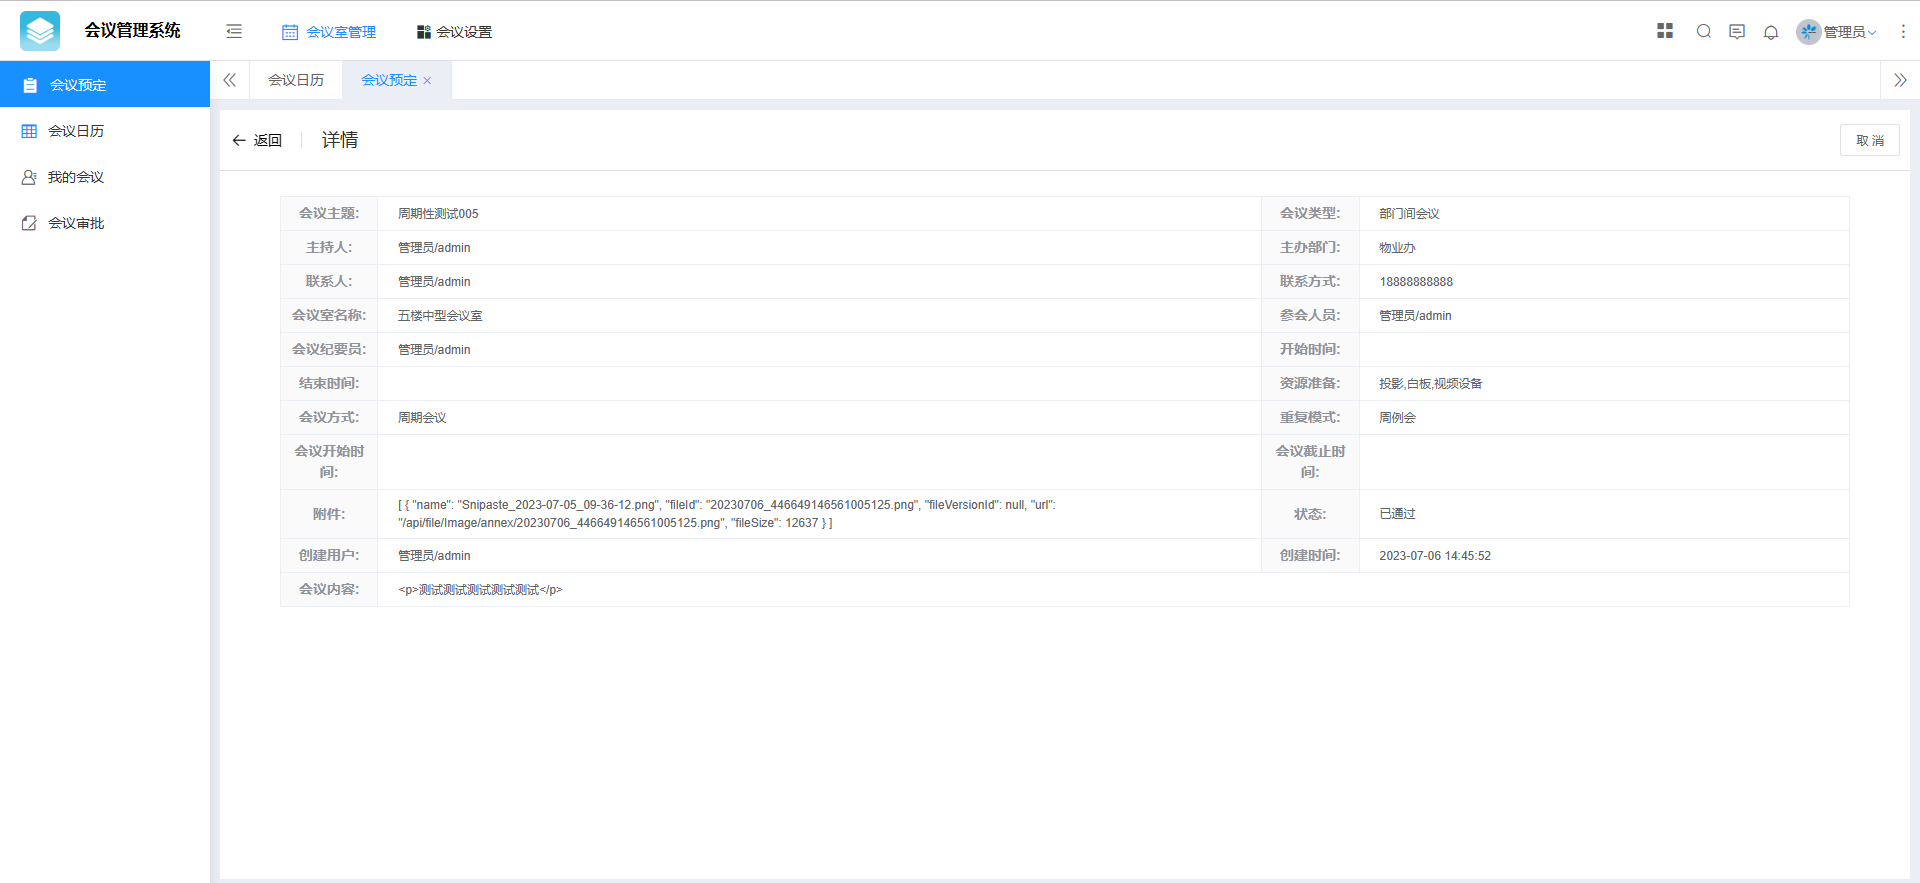The image size is (1920, 883).
Task: Expand the 管理员 user dropdown
Action: click(x=1850, y=32)
